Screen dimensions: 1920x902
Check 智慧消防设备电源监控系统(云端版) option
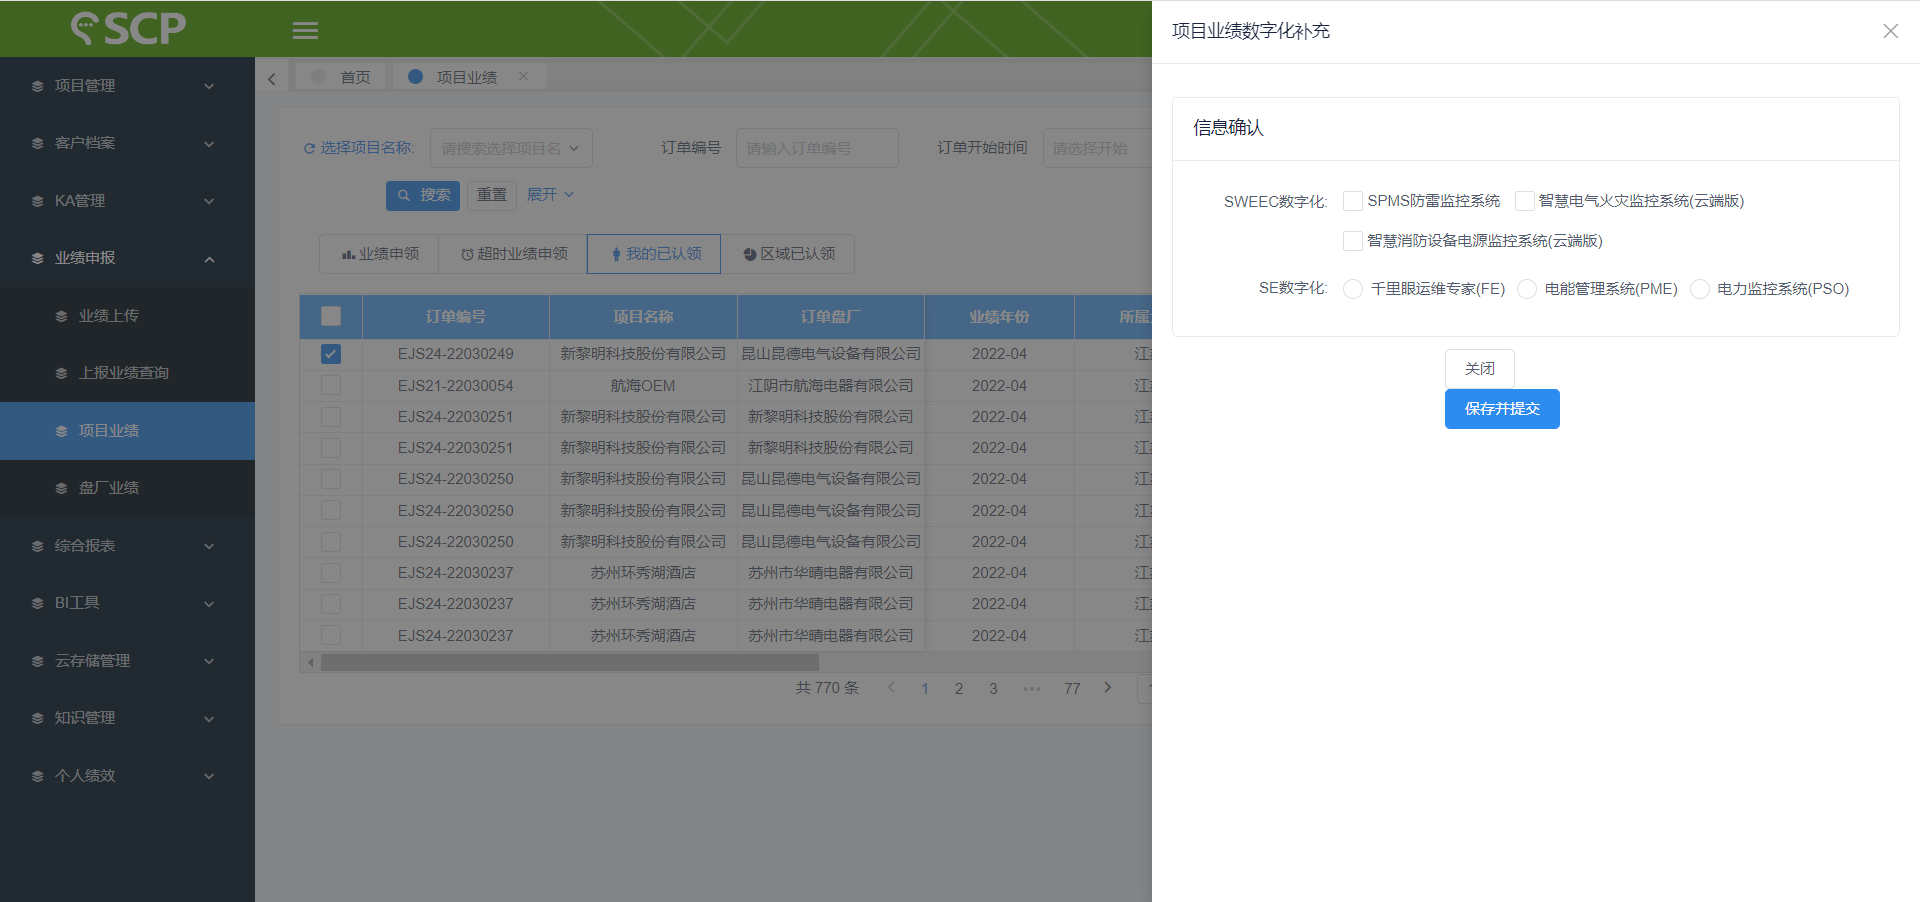coord(1352,241)
